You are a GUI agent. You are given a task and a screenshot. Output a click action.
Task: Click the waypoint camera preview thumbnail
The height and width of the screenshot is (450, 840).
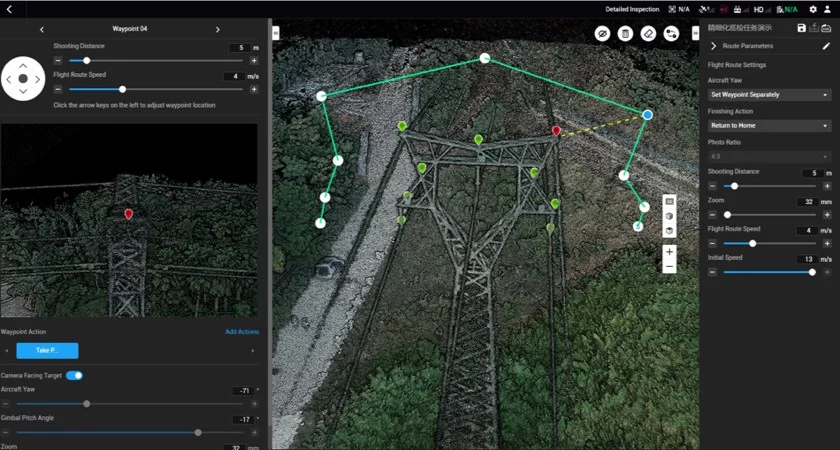[129, 220]
